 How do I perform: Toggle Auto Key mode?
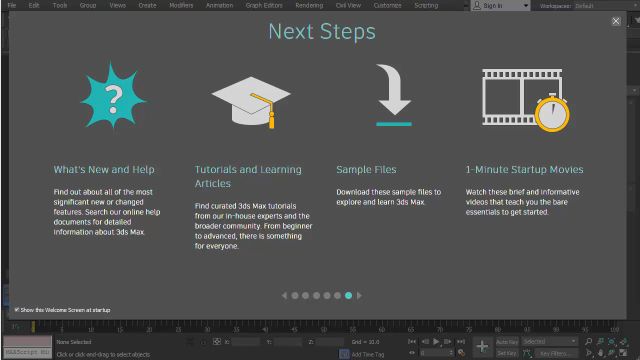tap(507, 342)
